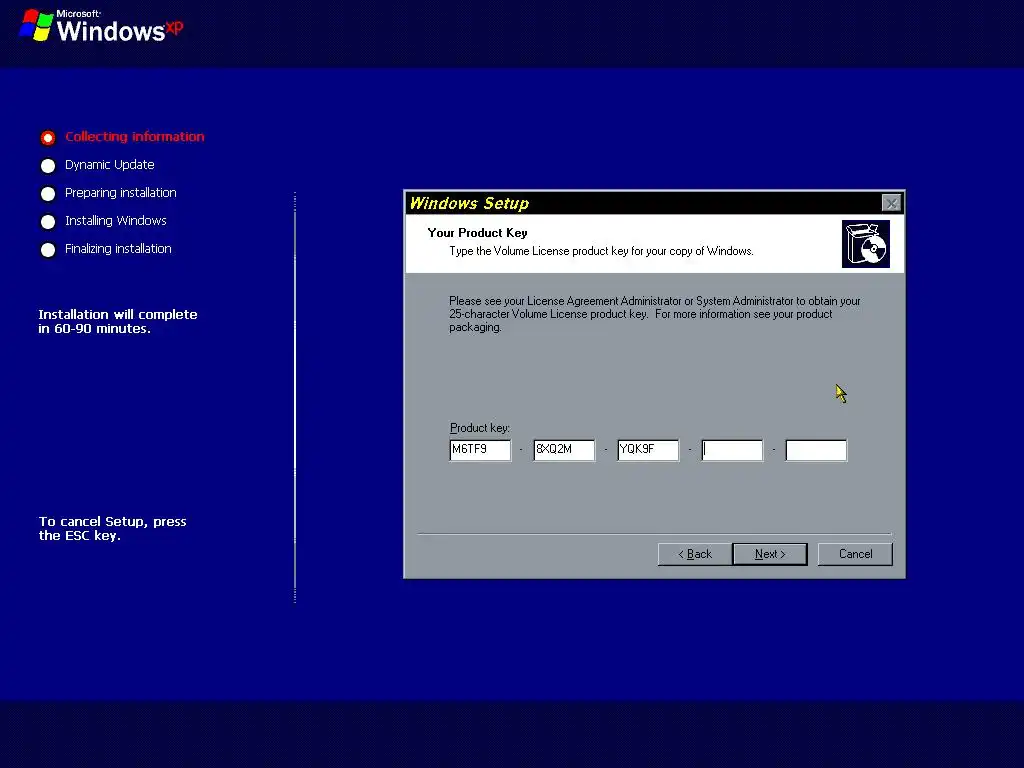
Task: Click the "Windows Setup" title bar text
Action: pos(469,203)
